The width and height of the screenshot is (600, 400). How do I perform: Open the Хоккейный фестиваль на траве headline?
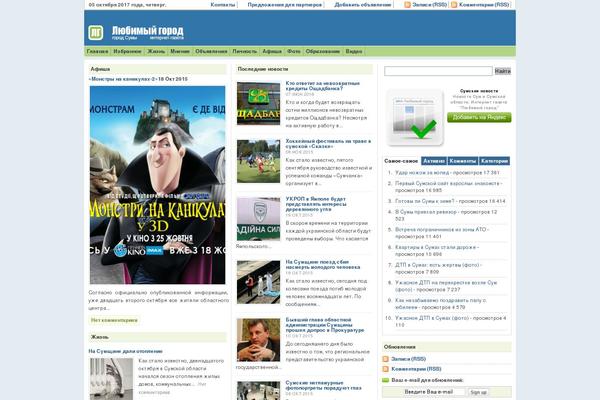pyautogui.click(x=328, y=144)
